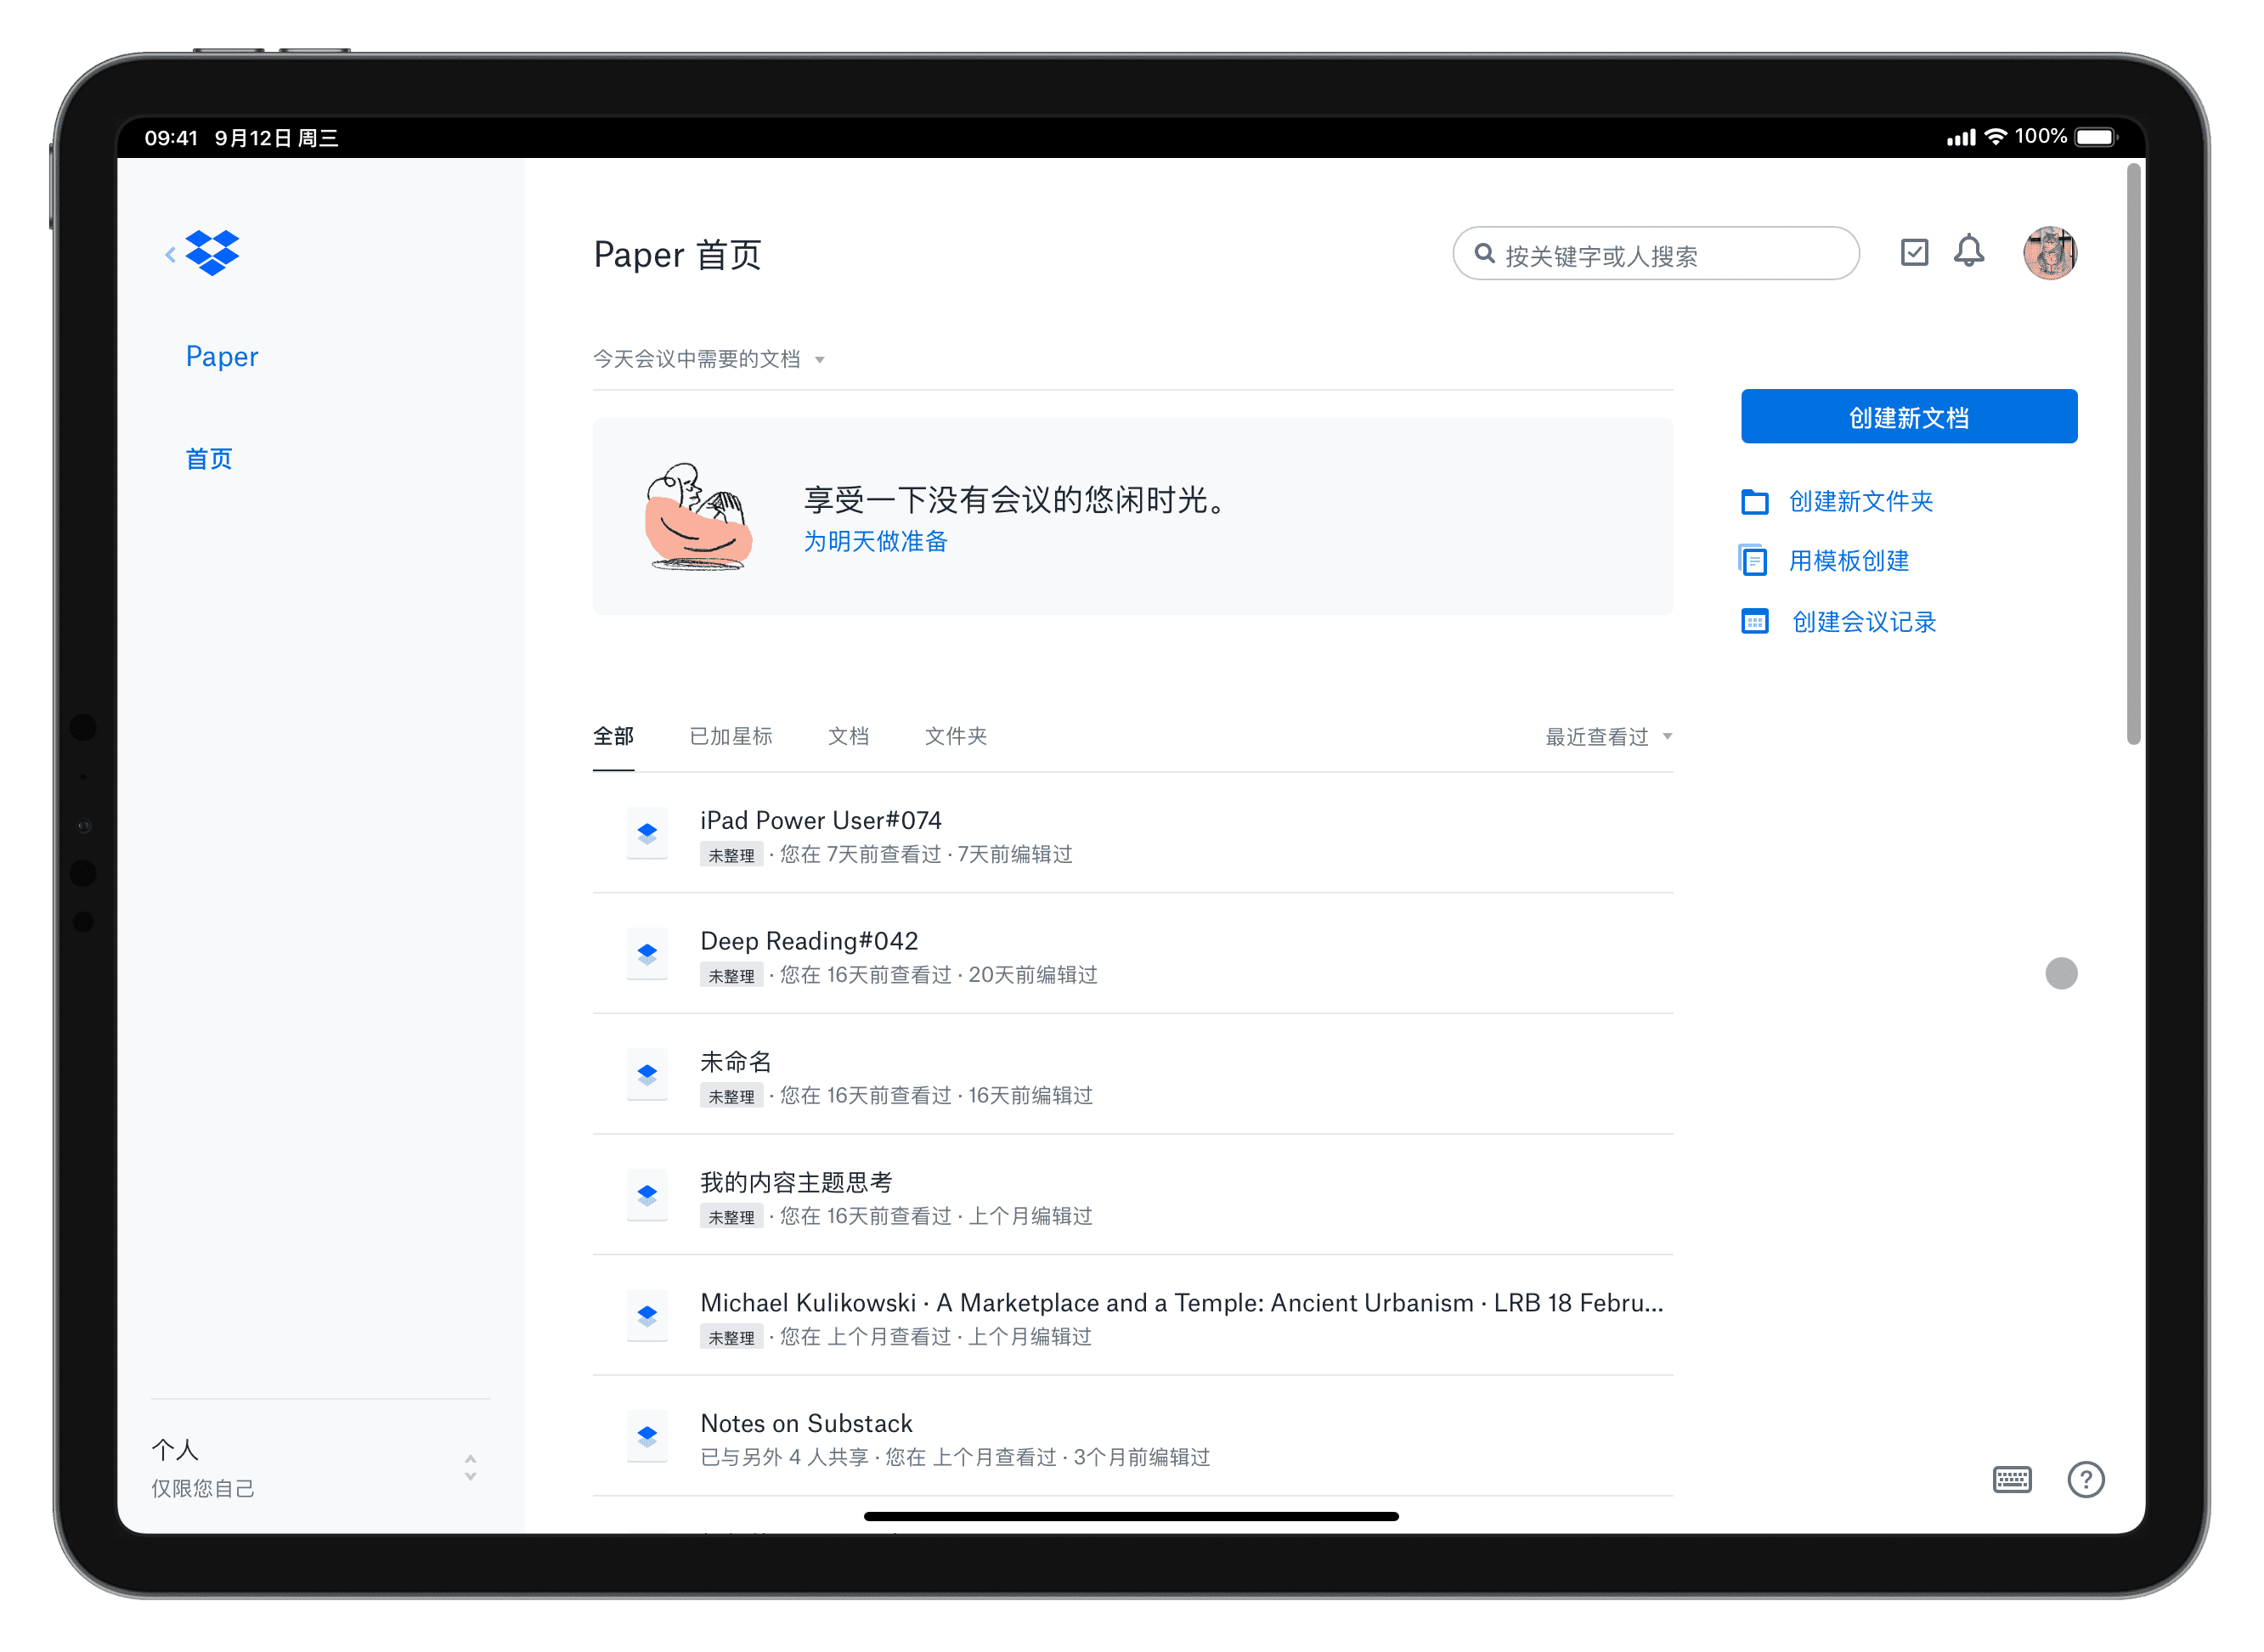The height and width of the screenshot is (1652, 2264).
Task: Click 未整理 tag on Deep Reading#042
Action: (x=731, y=977)
